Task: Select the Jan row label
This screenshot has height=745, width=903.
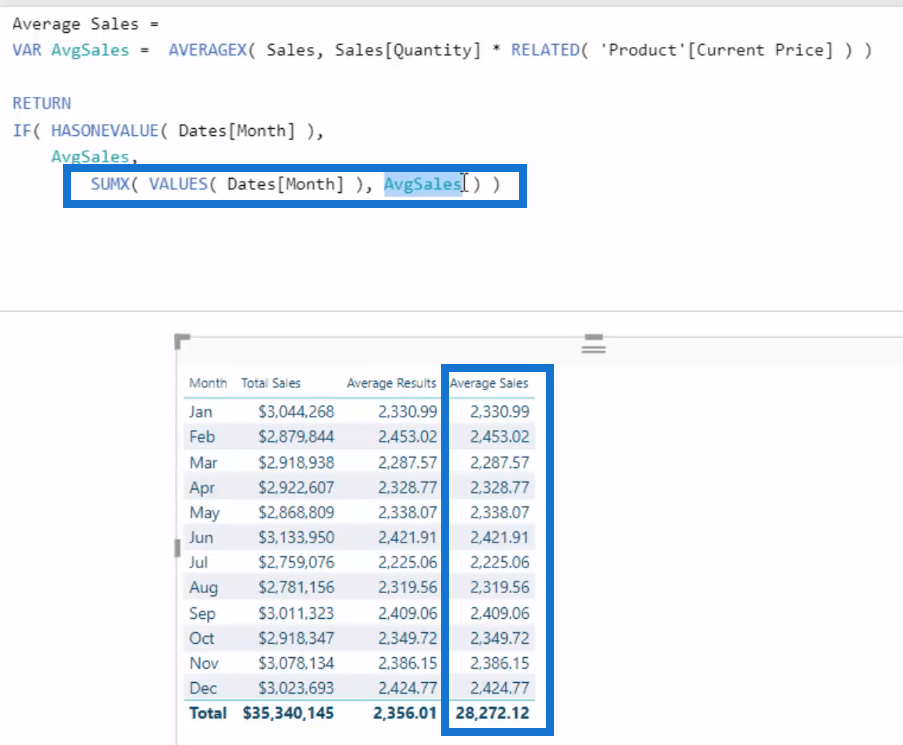Action: (x=200, y=412)
